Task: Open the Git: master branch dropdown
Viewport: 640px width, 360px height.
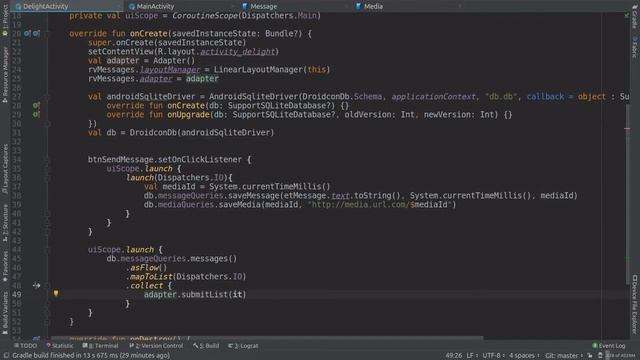Action: pyautogui.click(x=564, y=356)
